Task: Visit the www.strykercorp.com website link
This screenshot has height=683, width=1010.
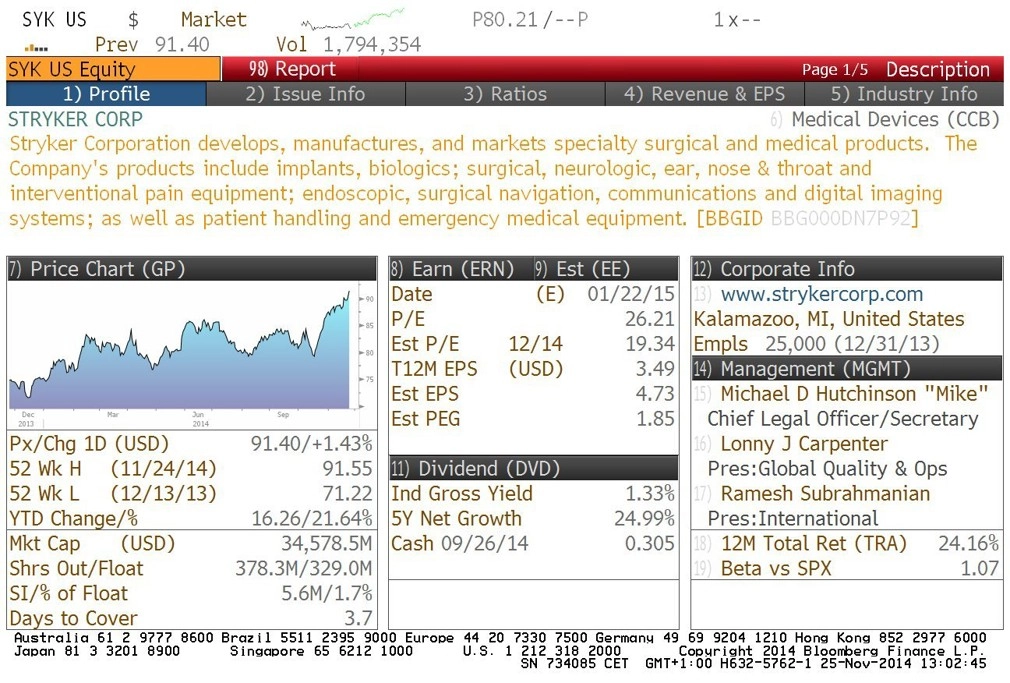Action: pos(821,294)
